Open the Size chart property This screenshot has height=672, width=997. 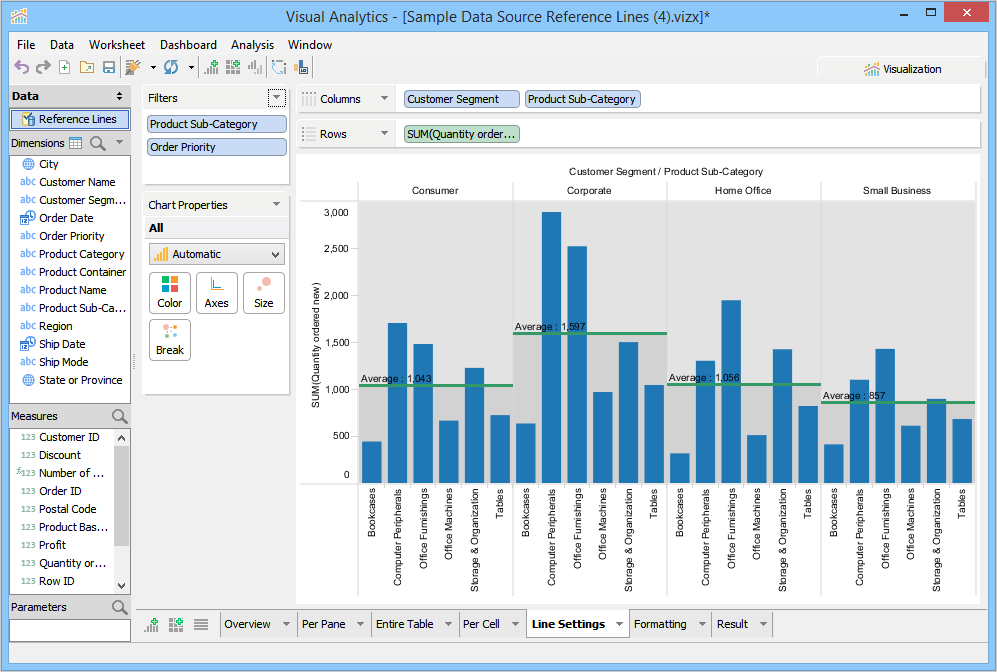tap(263, 292)
